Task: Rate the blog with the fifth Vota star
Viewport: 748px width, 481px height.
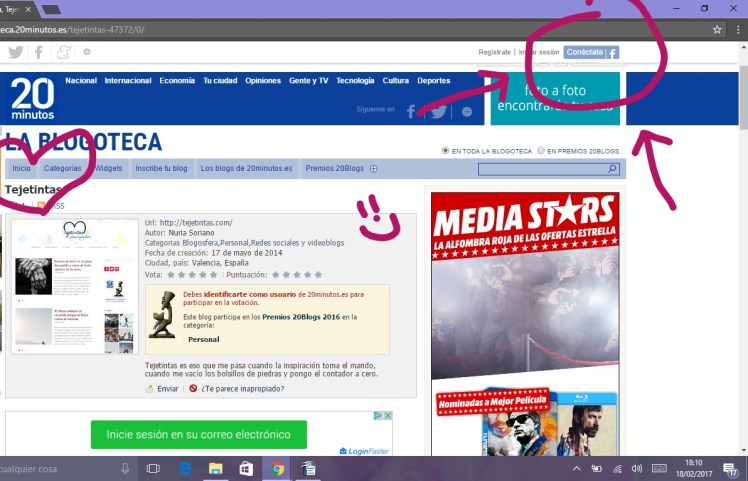Action: tap(213, 274)
